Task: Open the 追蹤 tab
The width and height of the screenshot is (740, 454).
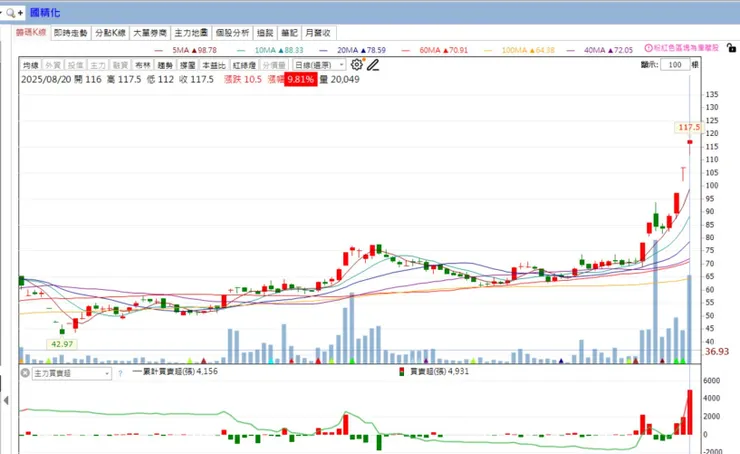Action: click(x=265, y=33)
